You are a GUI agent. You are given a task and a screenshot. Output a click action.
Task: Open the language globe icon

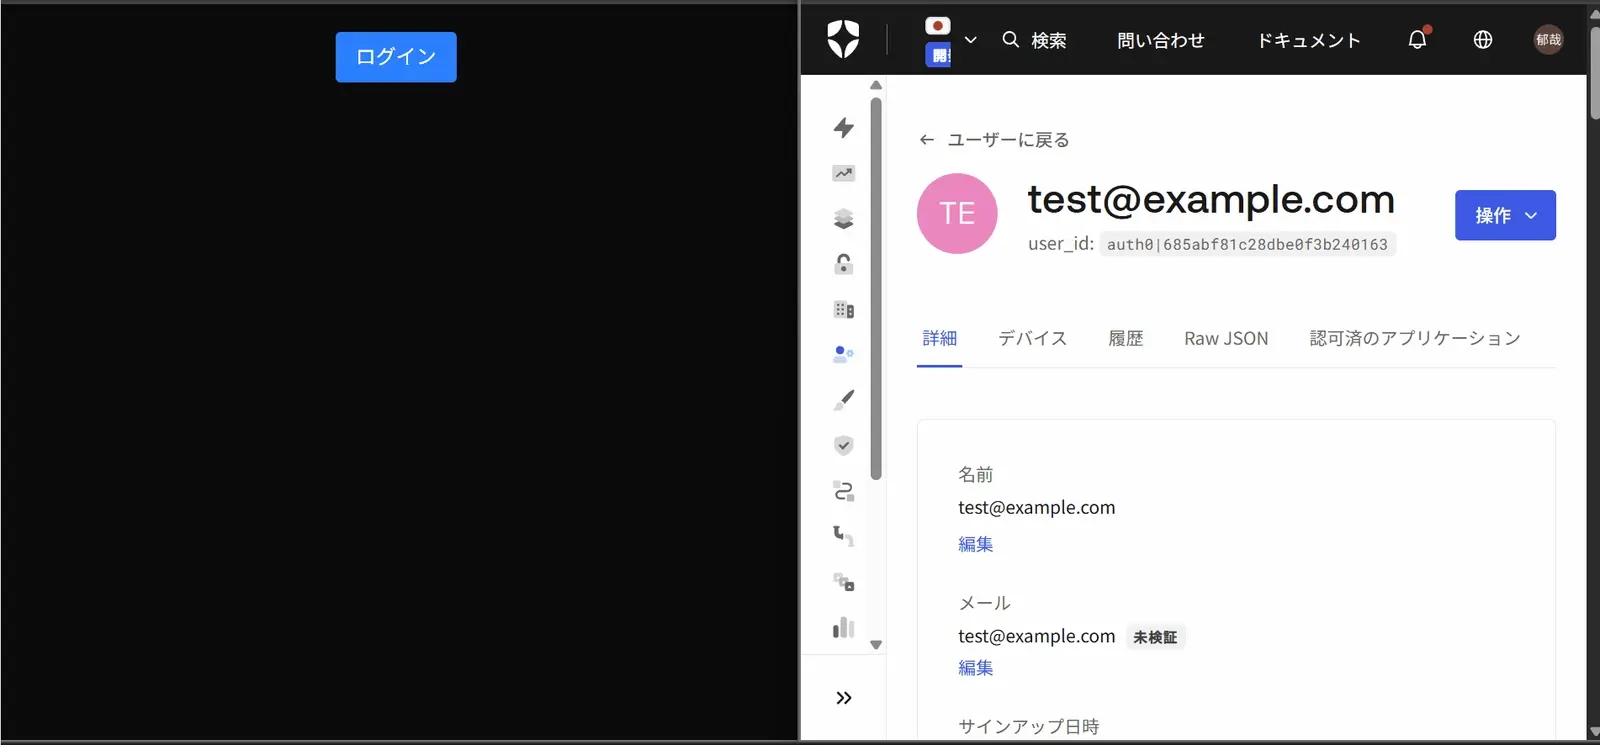coord(1483,40)
